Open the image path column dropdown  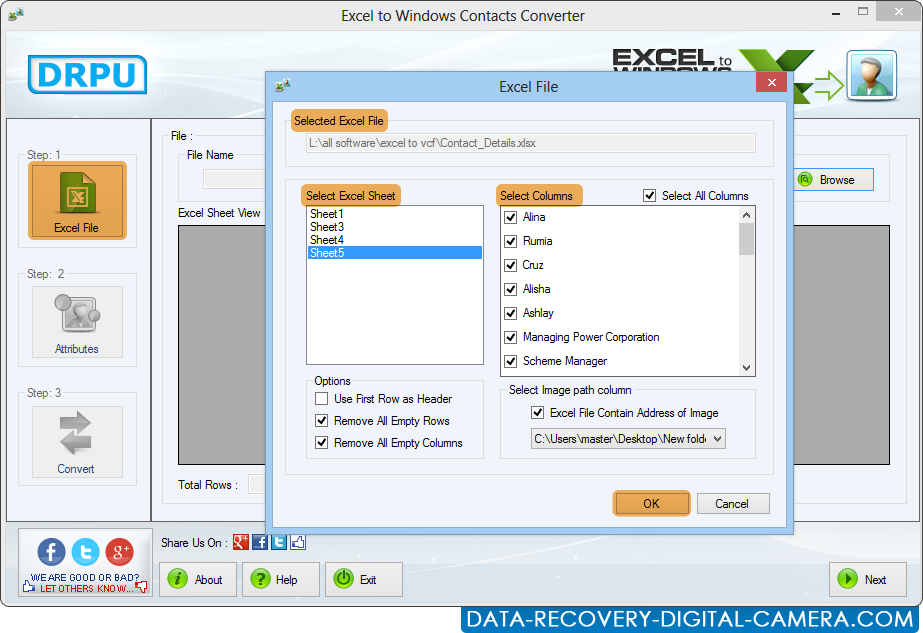[628, 439]
